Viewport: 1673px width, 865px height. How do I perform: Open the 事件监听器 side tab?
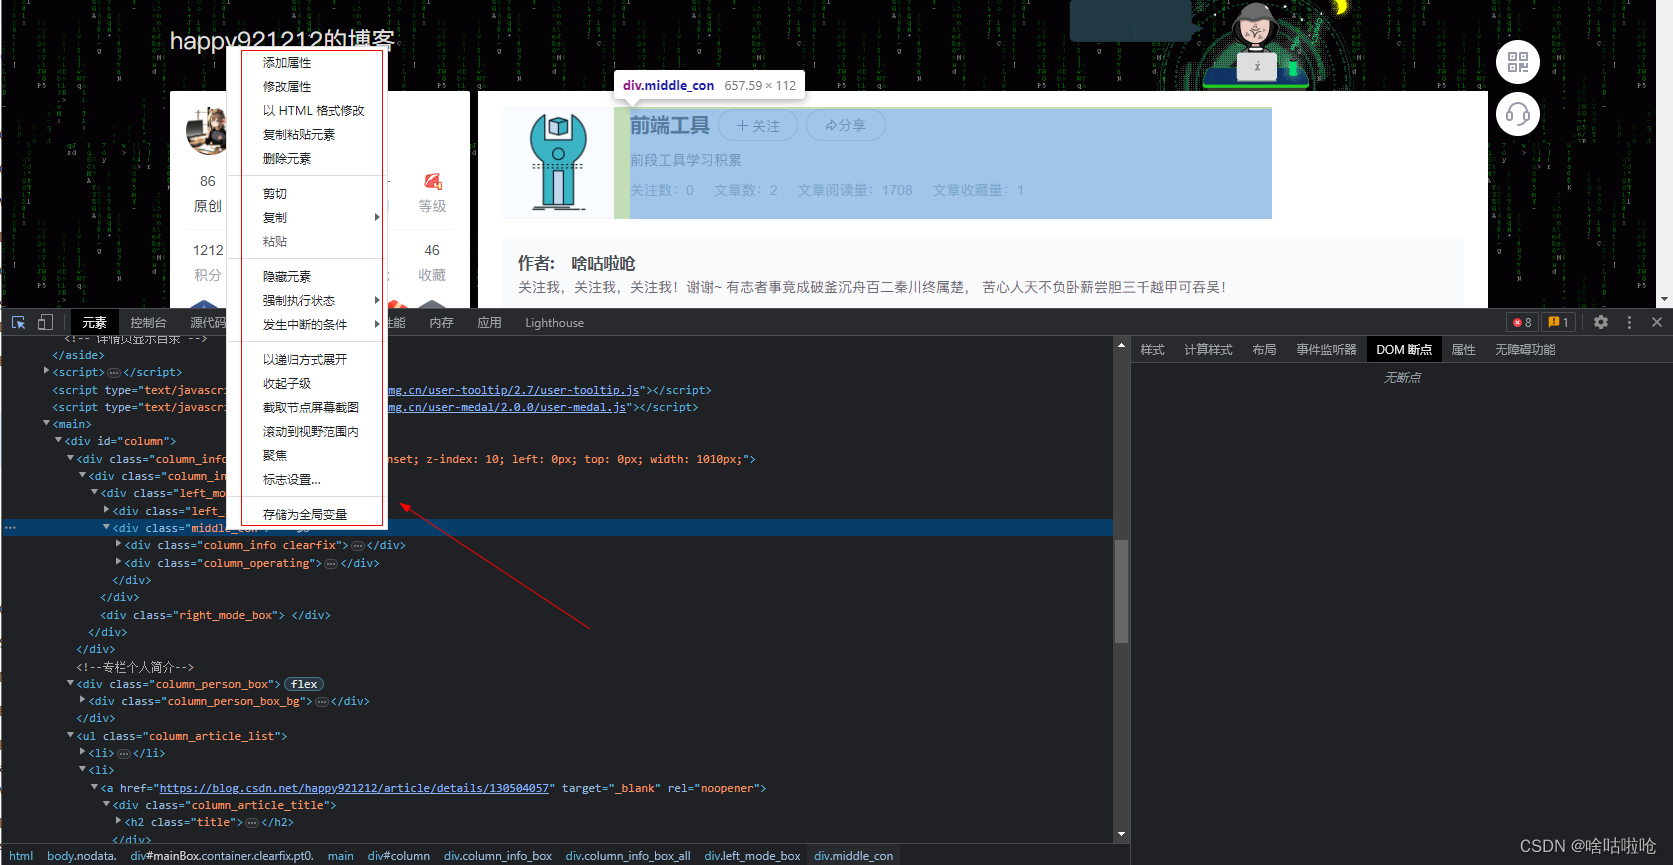tap(1326, 349)
